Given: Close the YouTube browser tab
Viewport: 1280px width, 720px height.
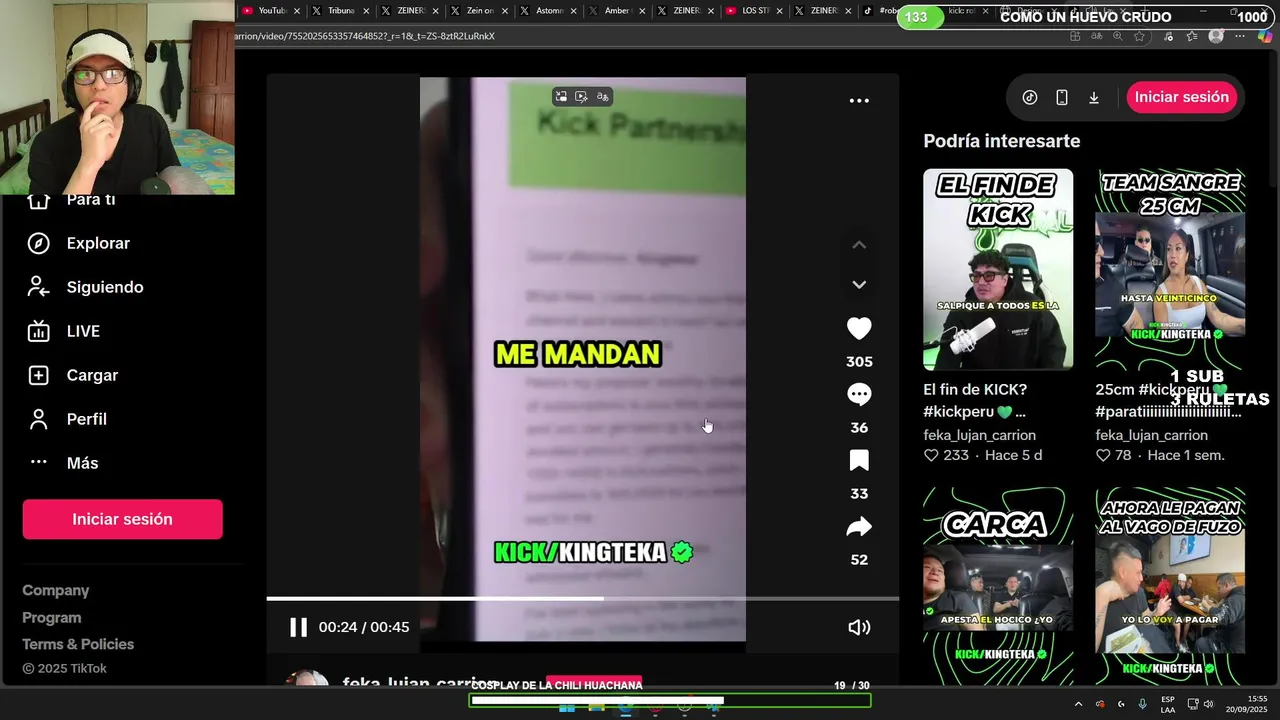Looking at the screenshot, I should click(297, 11).
